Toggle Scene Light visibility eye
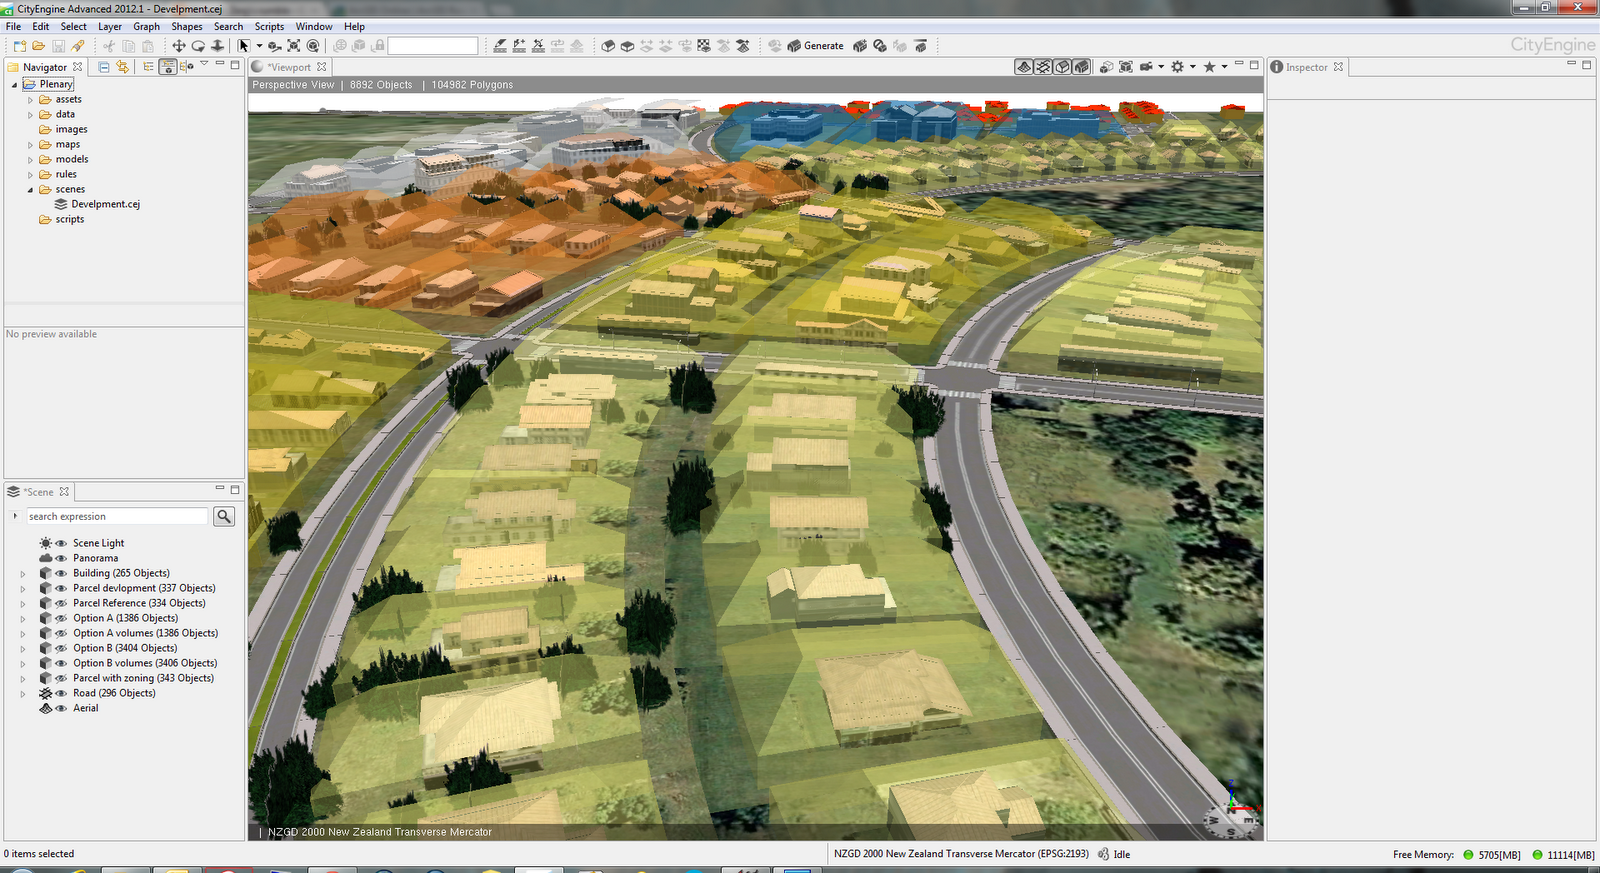 (x=61, y=543)
